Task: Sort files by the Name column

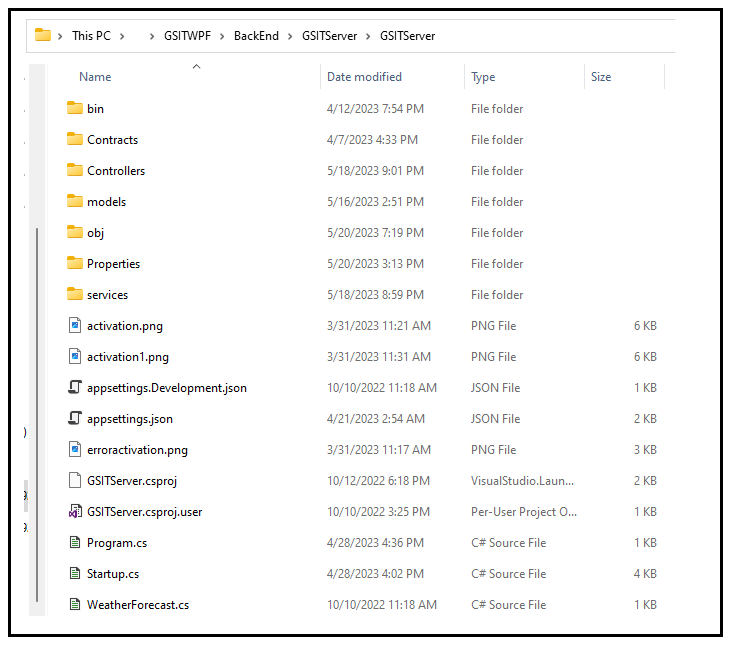Action: coord(95,76)
